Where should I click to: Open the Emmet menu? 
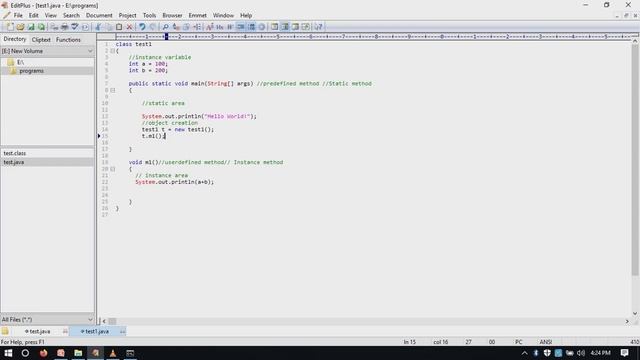198,16
